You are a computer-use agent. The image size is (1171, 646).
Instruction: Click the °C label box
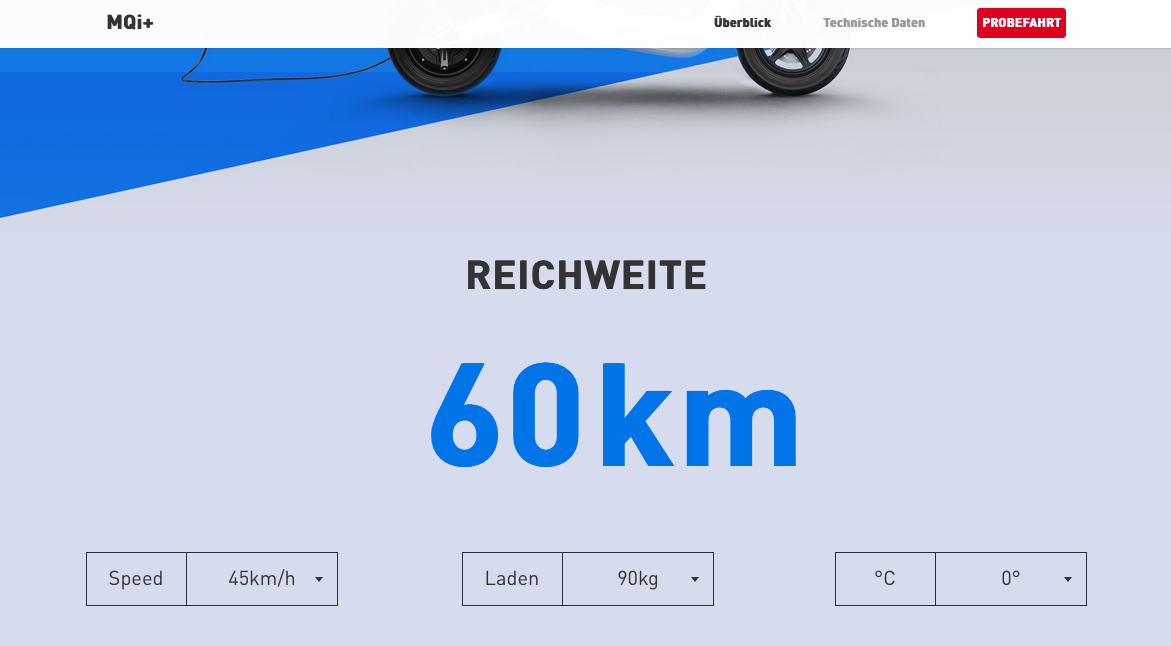pyautogui.click(x=885, y=579)
